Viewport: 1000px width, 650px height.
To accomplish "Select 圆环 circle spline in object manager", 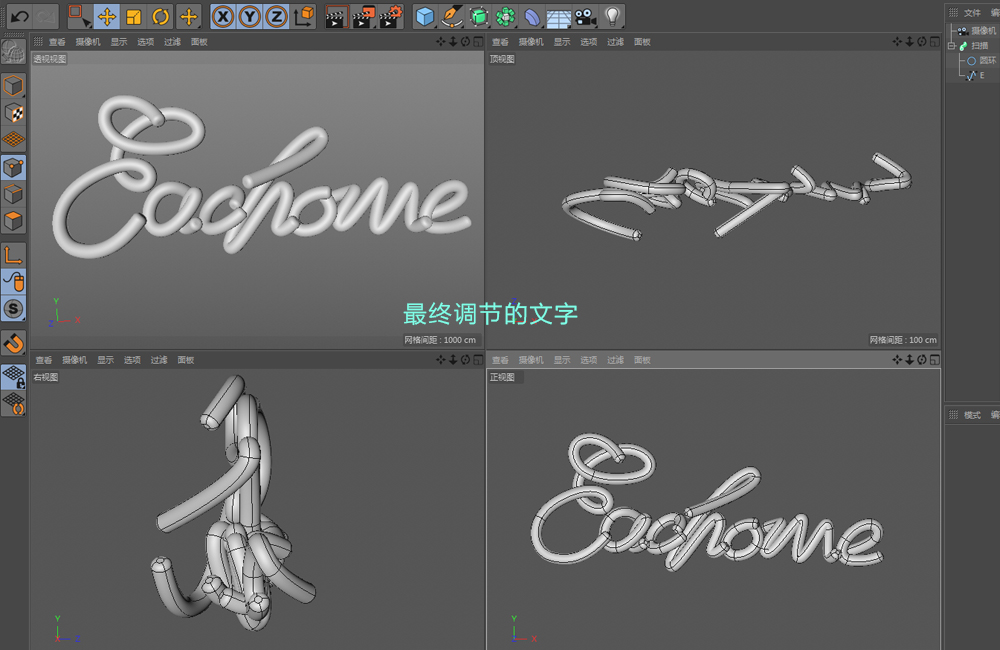I will click(x=987, y=61).
